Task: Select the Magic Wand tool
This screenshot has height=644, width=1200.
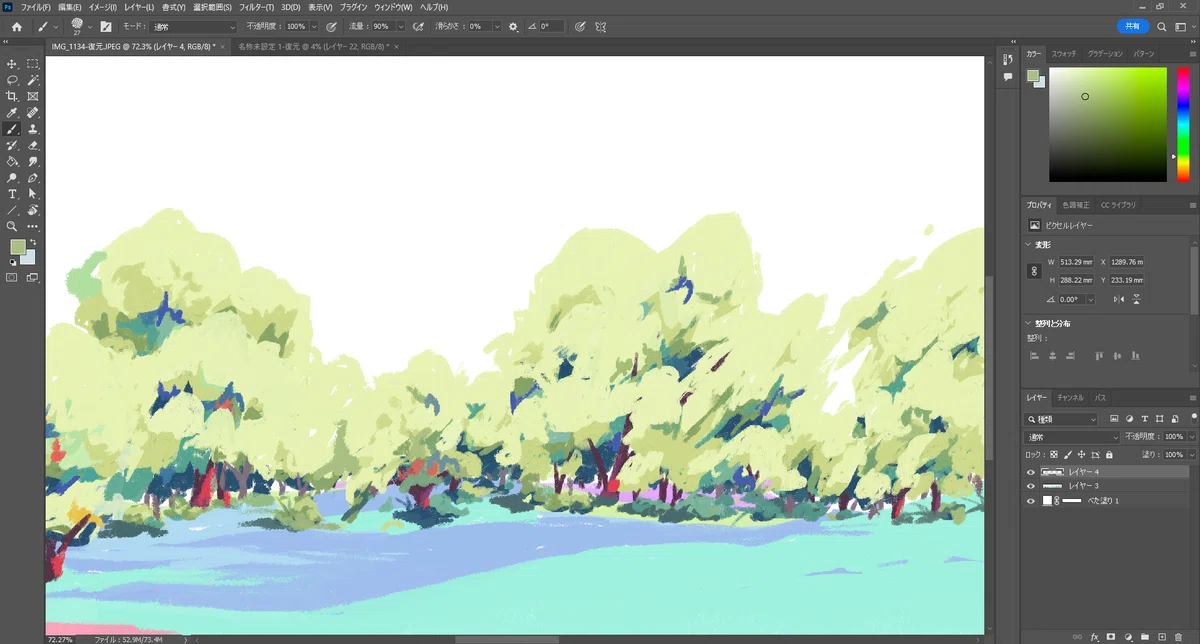Action: (33, 80)
